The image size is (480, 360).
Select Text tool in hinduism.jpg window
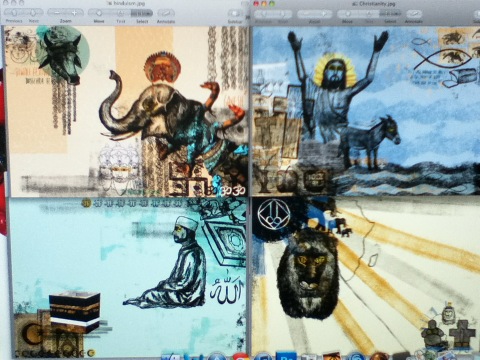121,13
